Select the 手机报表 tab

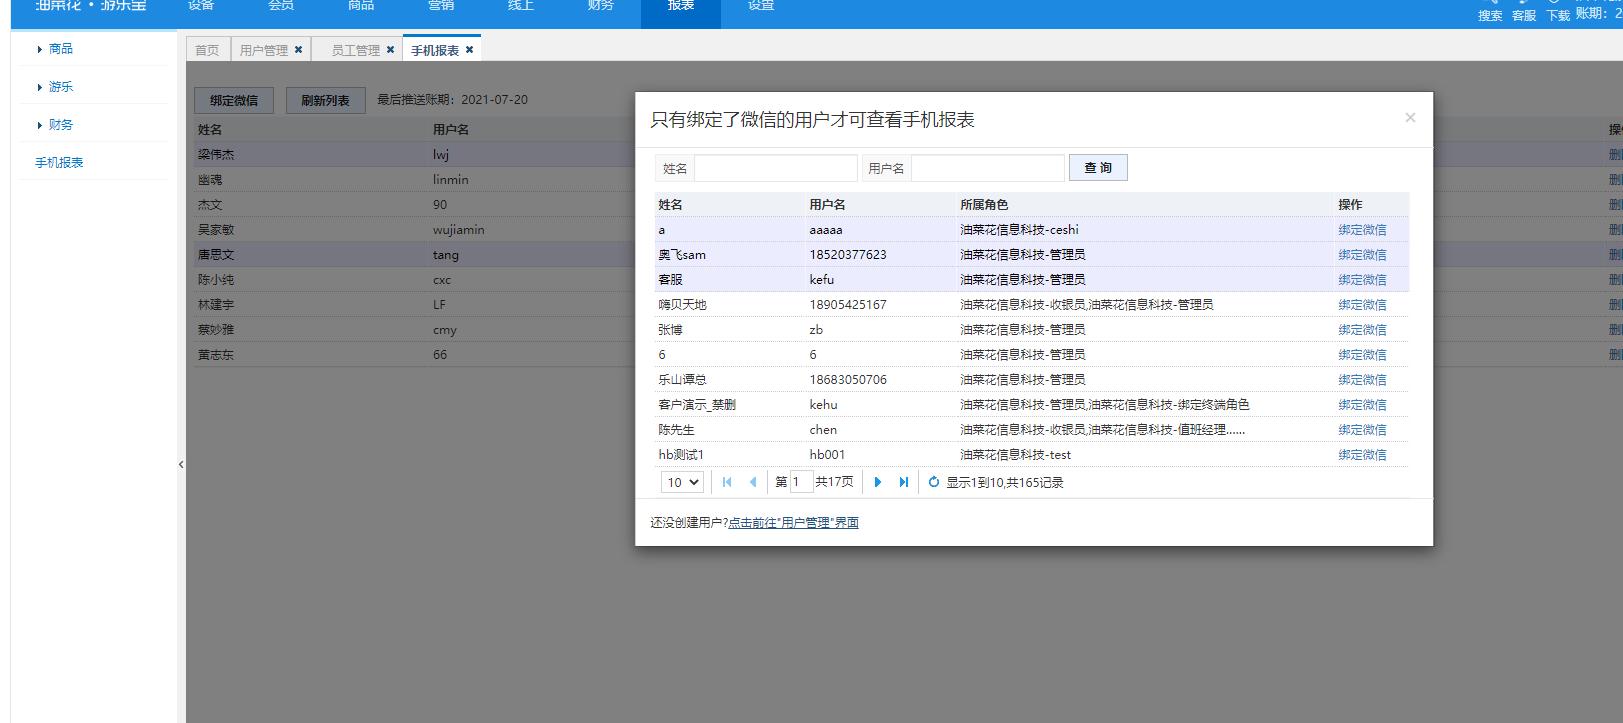(x=435, y=49)
